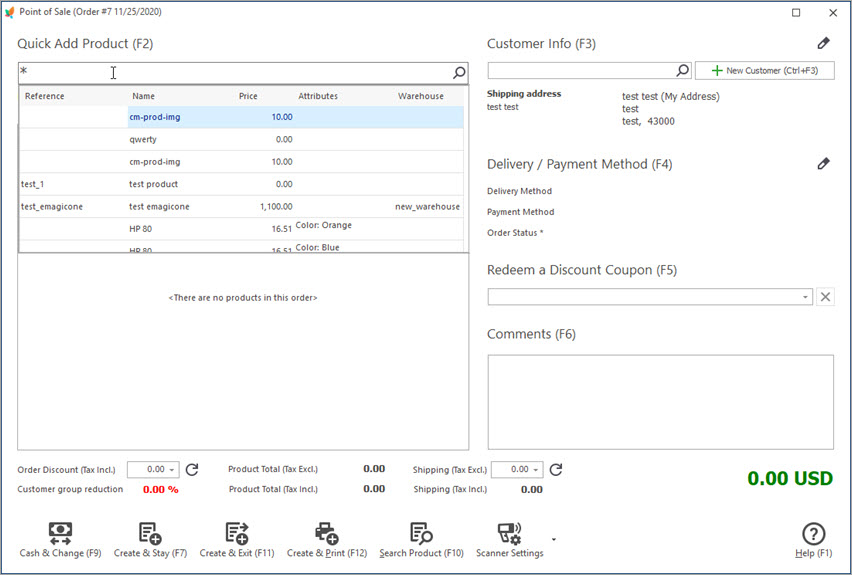Click the customer search magnifier icon
This screenshot has width=852, height=575.
tap(682, 70)
